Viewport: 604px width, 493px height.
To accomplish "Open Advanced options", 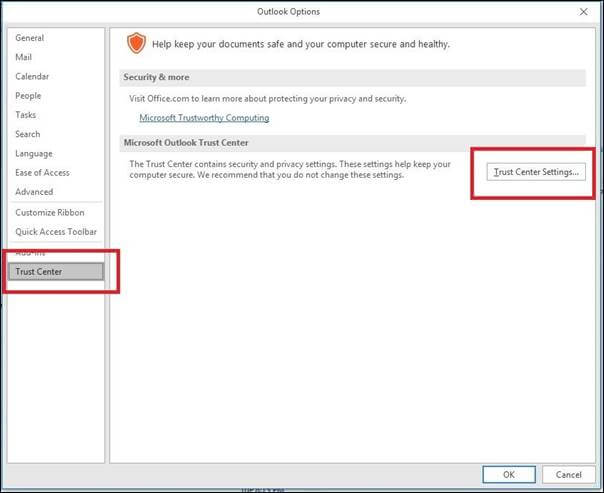I will [34, 192].
